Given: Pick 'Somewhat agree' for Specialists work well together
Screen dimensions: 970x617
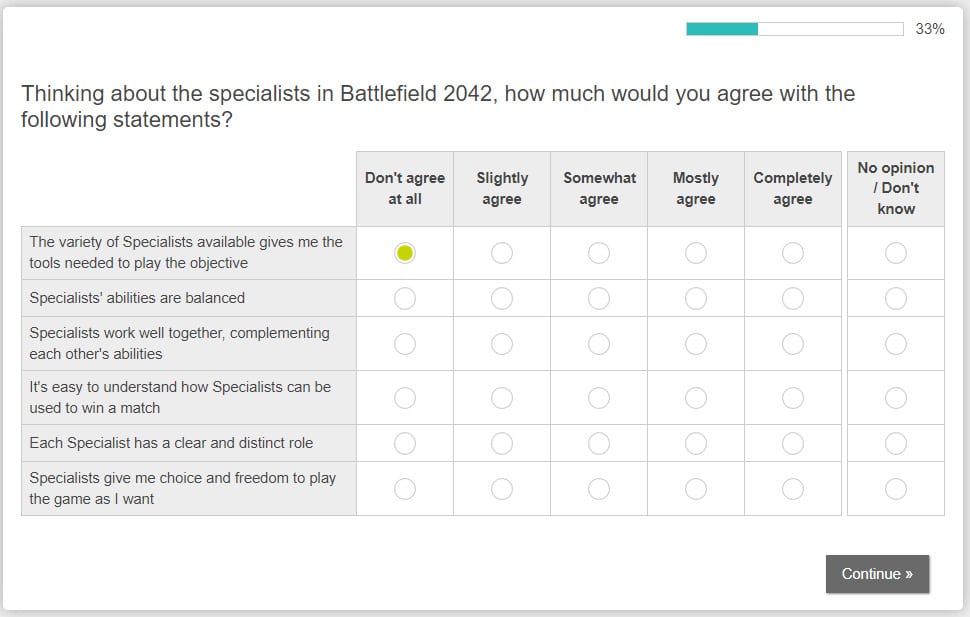Looking at the screenshot, I should pyautogui.click(x=599, y=343).
